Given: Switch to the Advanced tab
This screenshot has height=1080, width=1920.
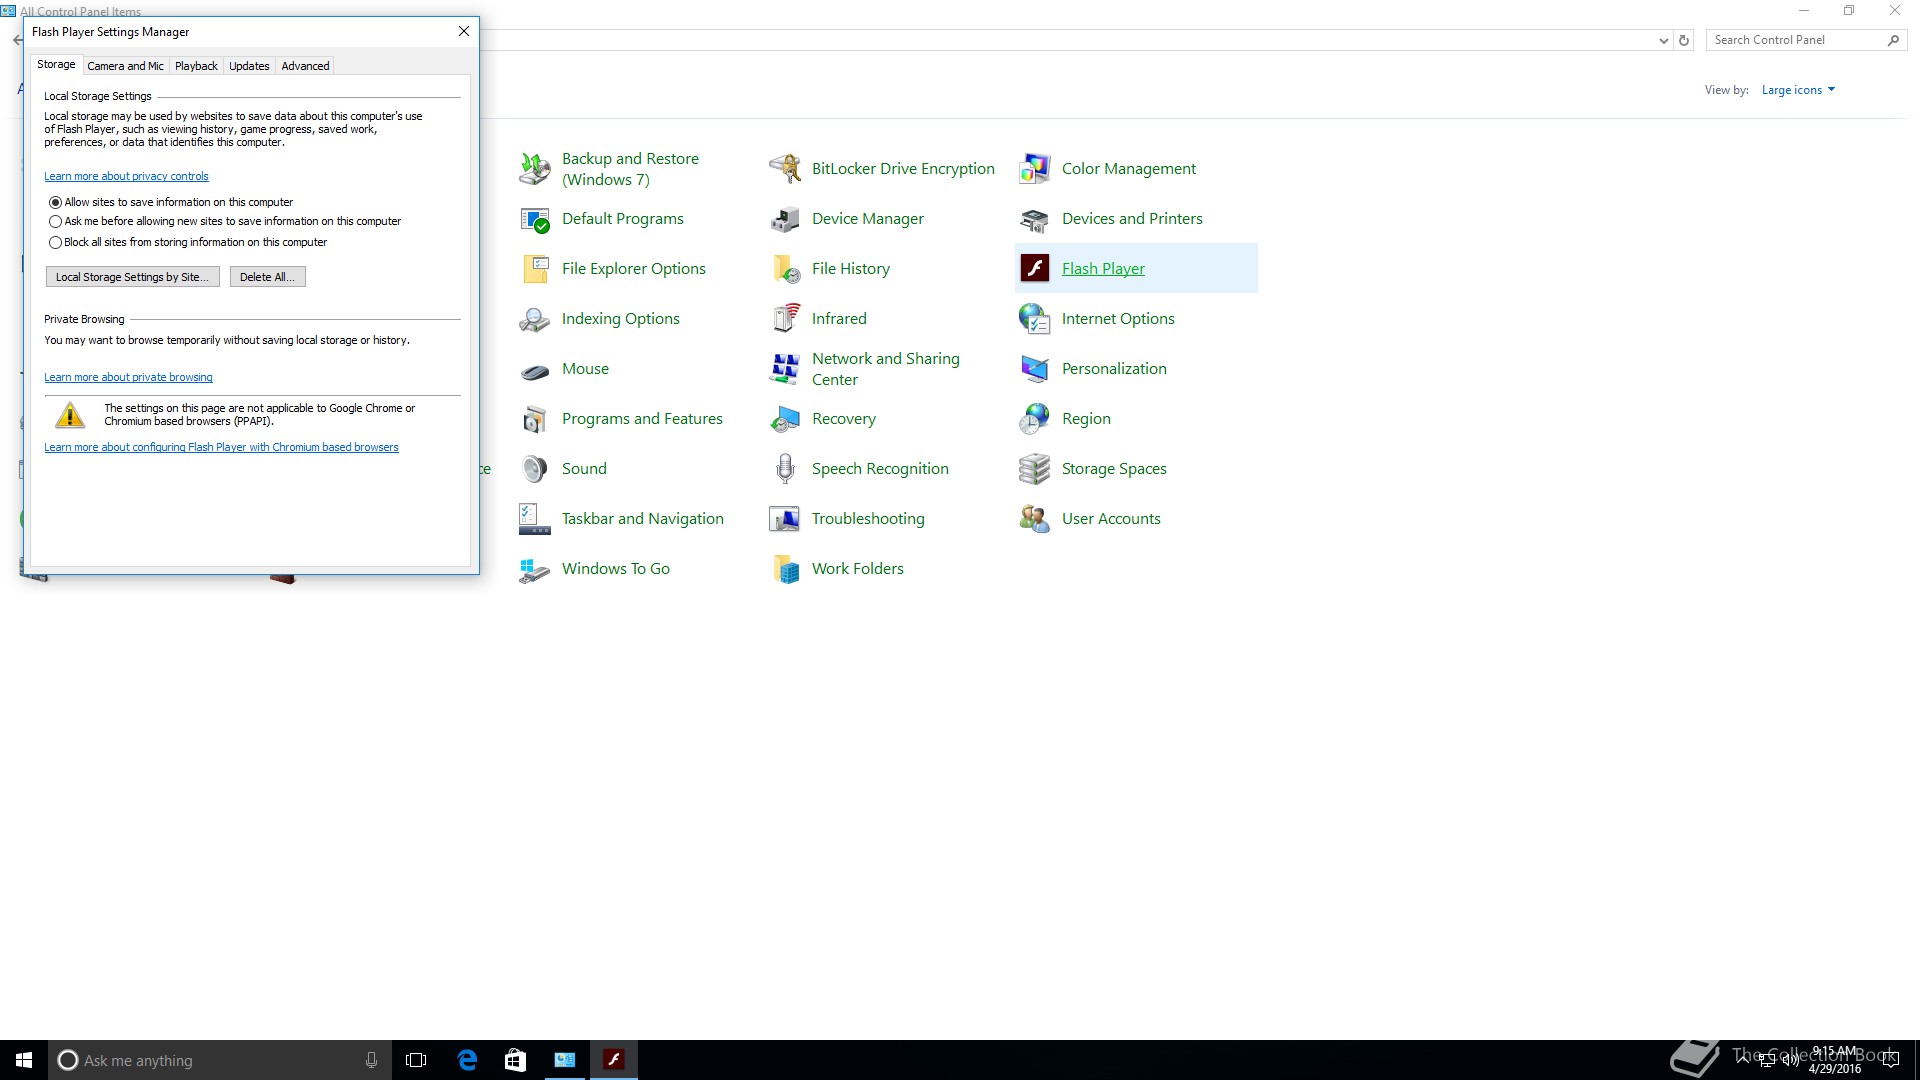Looking at the screenshot, I should coord(305,66).
